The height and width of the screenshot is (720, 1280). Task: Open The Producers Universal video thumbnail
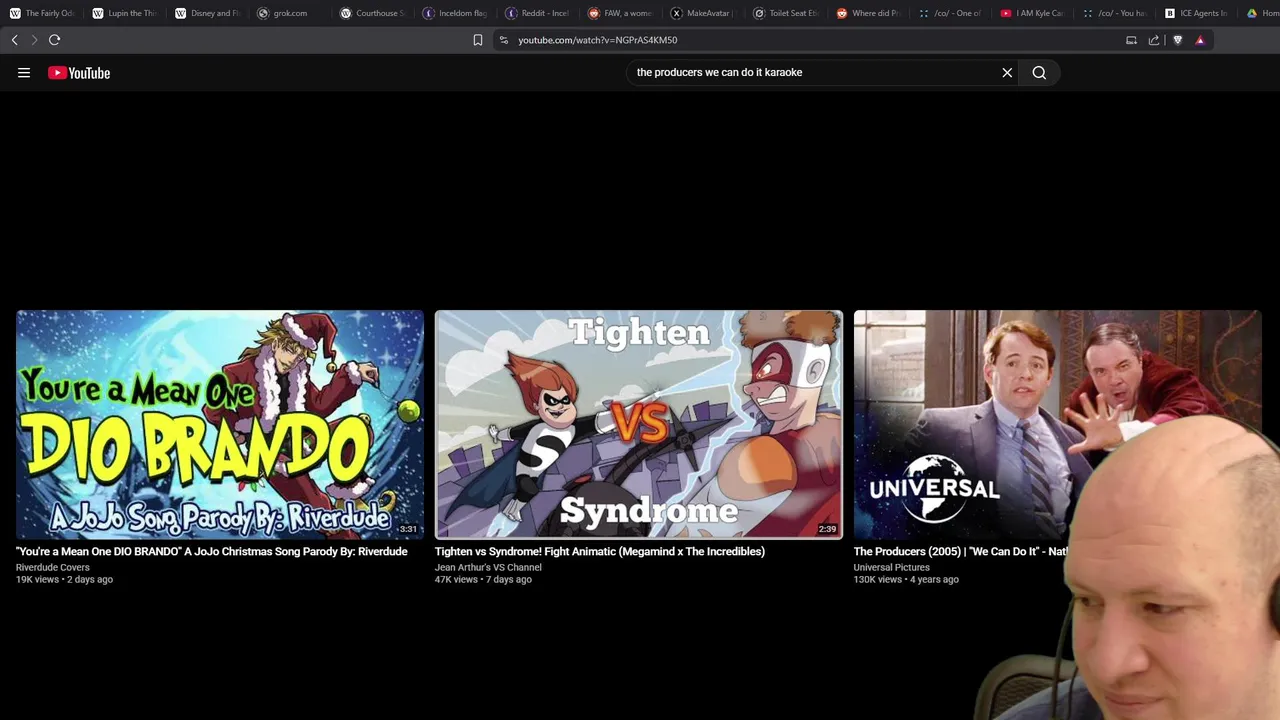1057,424
